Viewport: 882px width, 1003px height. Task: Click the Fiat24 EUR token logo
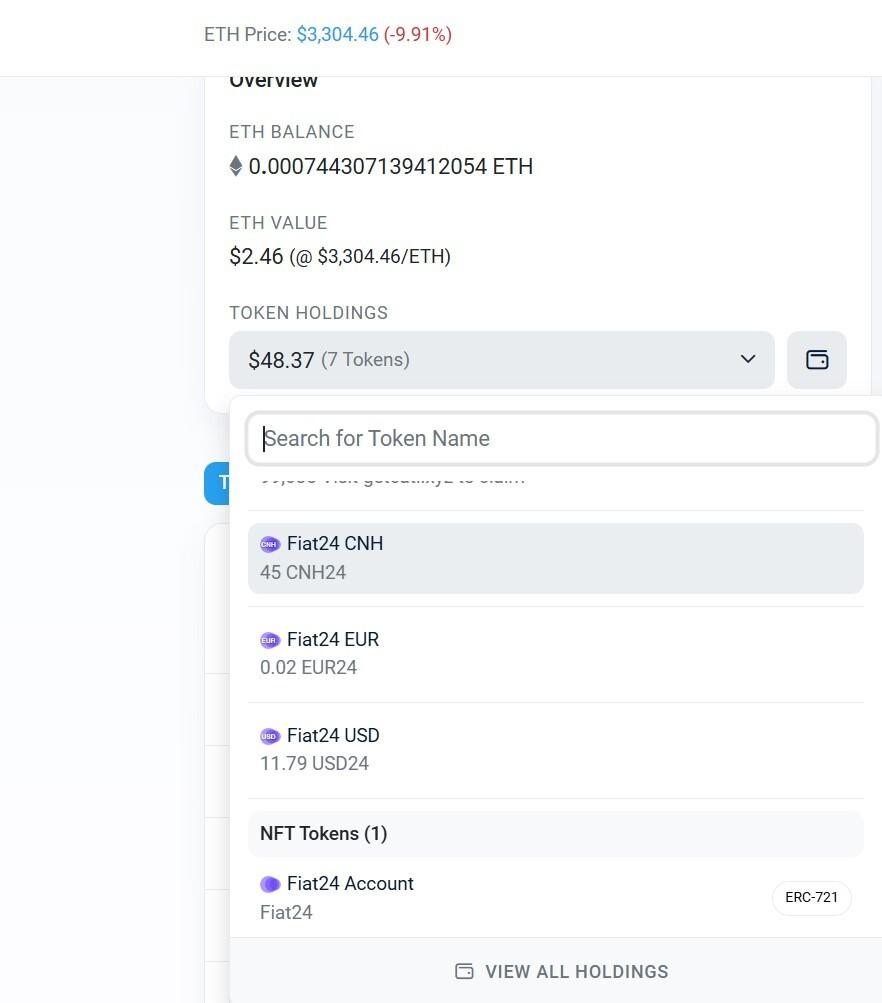269,639
